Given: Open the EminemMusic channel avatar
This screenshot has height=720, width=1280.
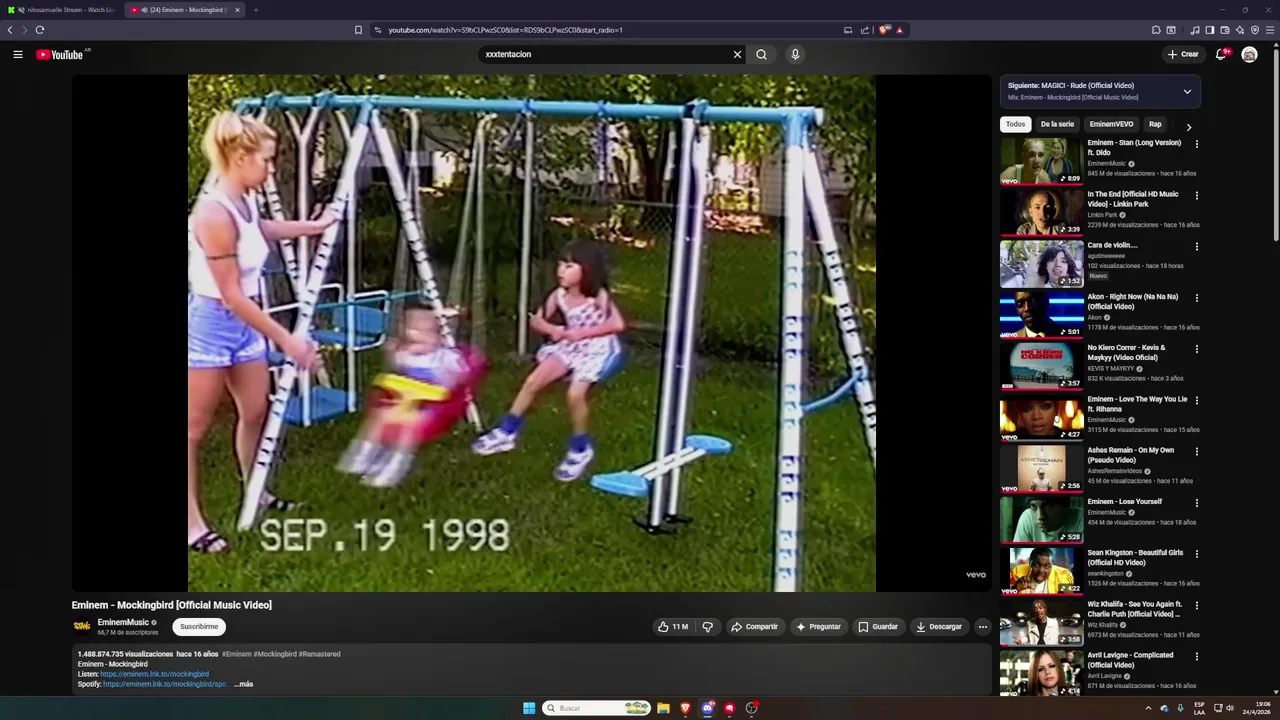Looking at the screenshot, I should click(82, 627).
